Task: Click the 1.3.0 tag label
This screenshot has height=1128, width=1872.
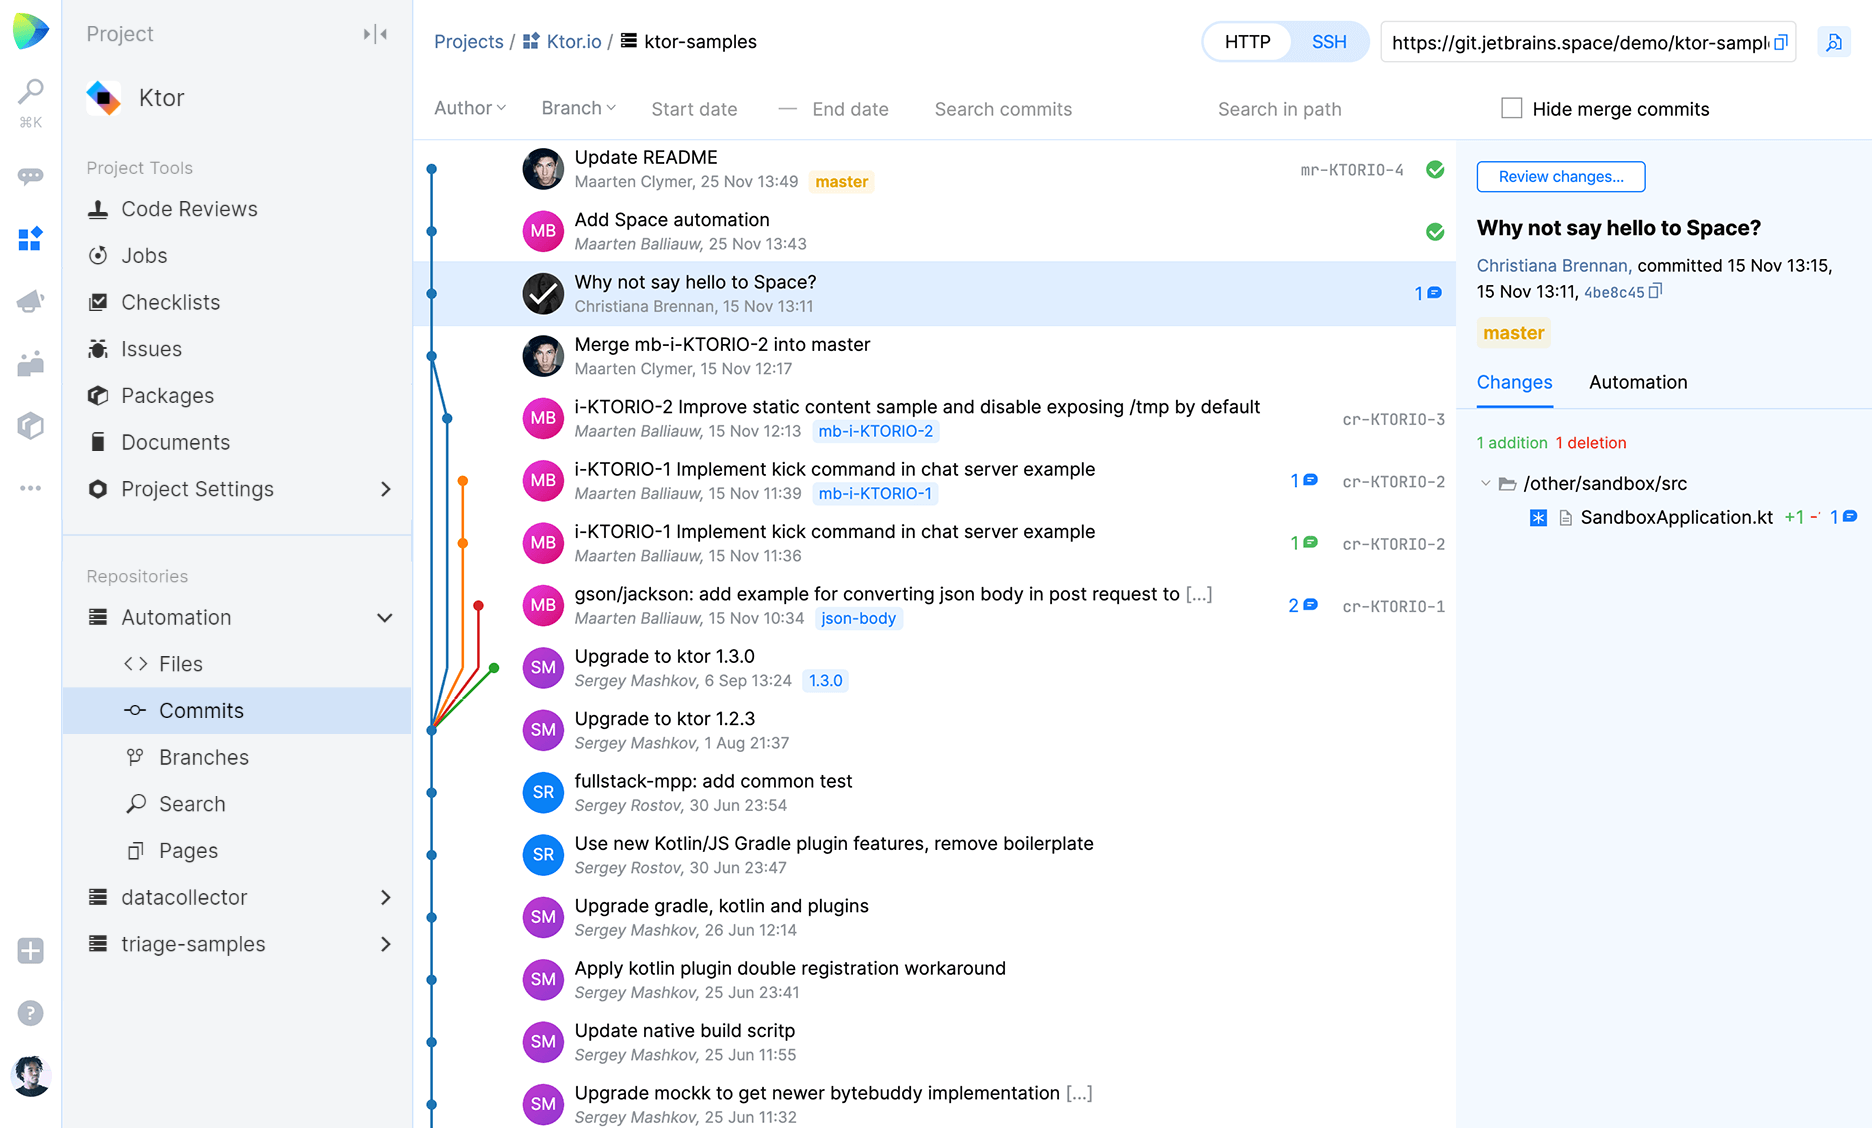Action: coord(826,681)
